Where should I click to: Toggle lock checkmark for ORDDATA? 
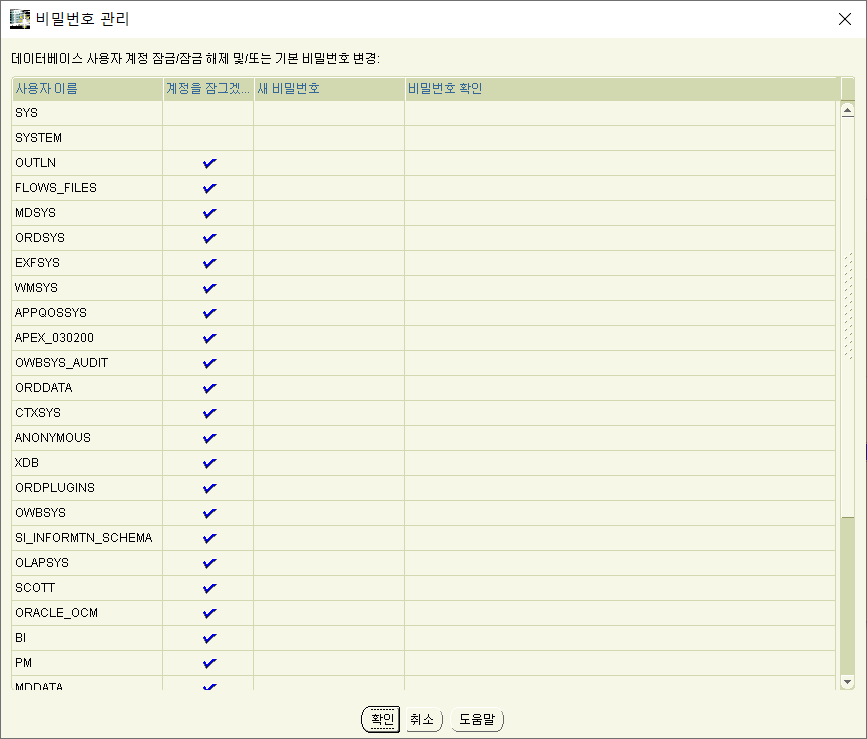pyautogui.click(x=209, y=388)
